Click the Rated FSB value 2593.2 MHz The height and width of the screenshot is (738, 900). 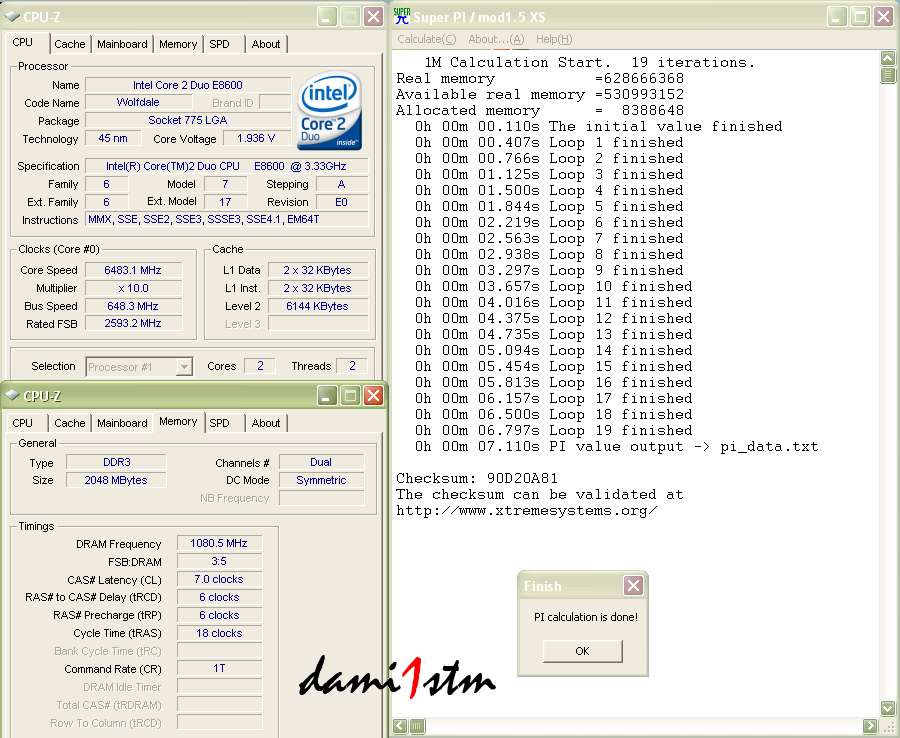pyautogui.click(x=133, y=324)
